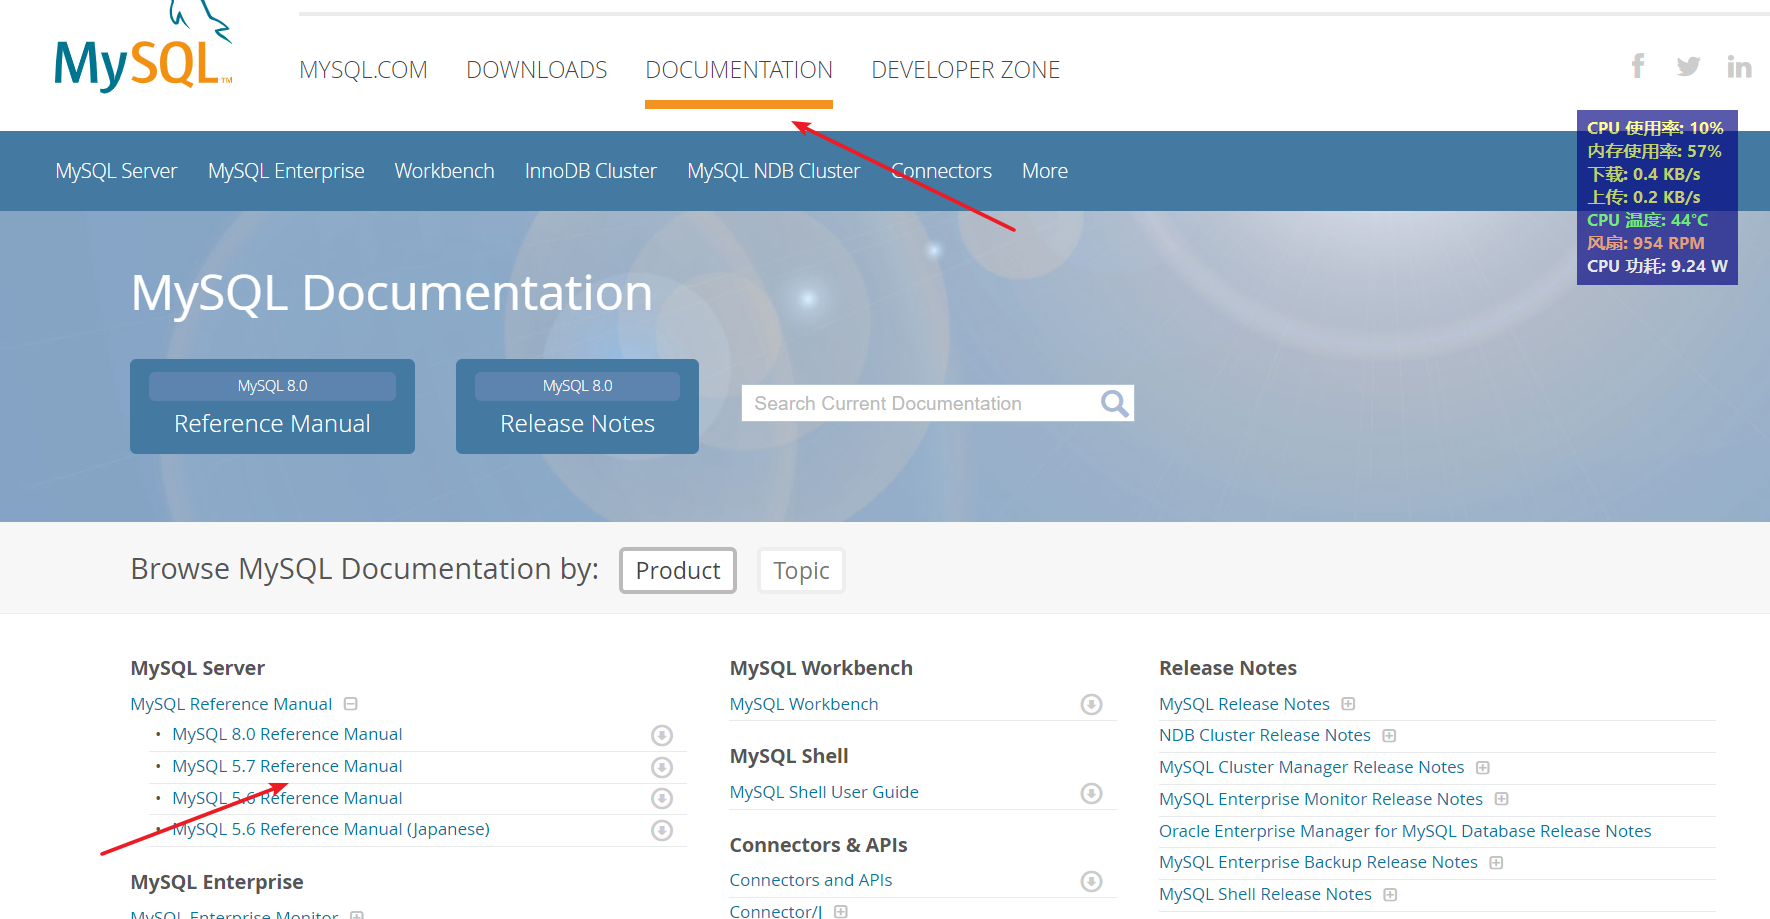Expand the MySQL Enterprise Monitor entry
Viewport: 1770px width, 919px height.
(x=357, y=914)
